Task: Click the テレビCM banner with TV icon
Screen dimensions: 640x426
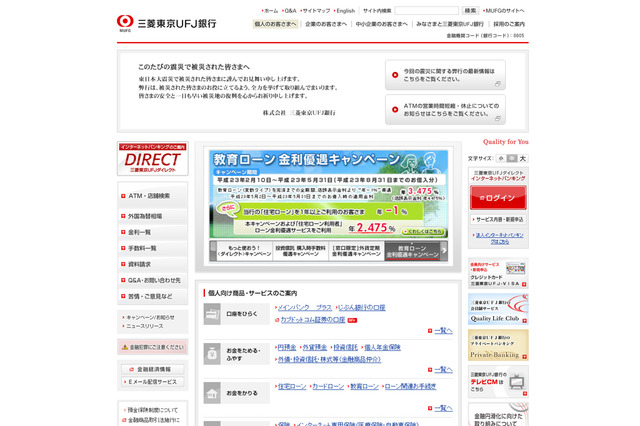Action: [x=498, y=382]
